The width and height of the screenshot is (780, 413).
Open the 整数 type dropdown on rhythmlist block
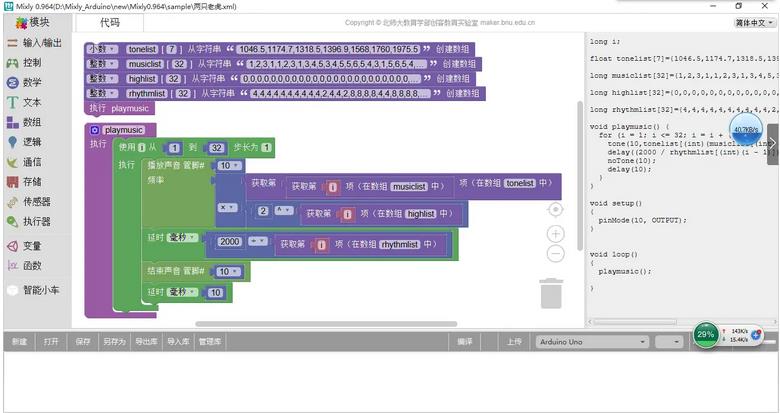(102, 93)
